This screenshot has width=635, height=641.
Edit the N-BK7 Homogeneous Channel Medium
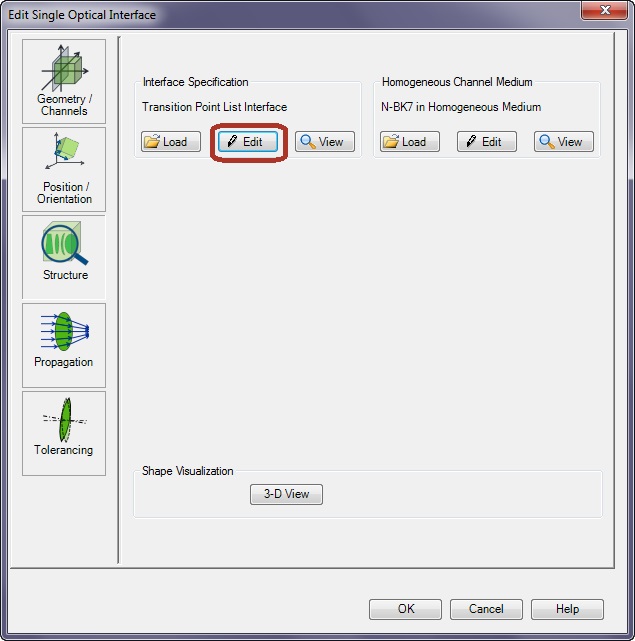click(487, 142)
